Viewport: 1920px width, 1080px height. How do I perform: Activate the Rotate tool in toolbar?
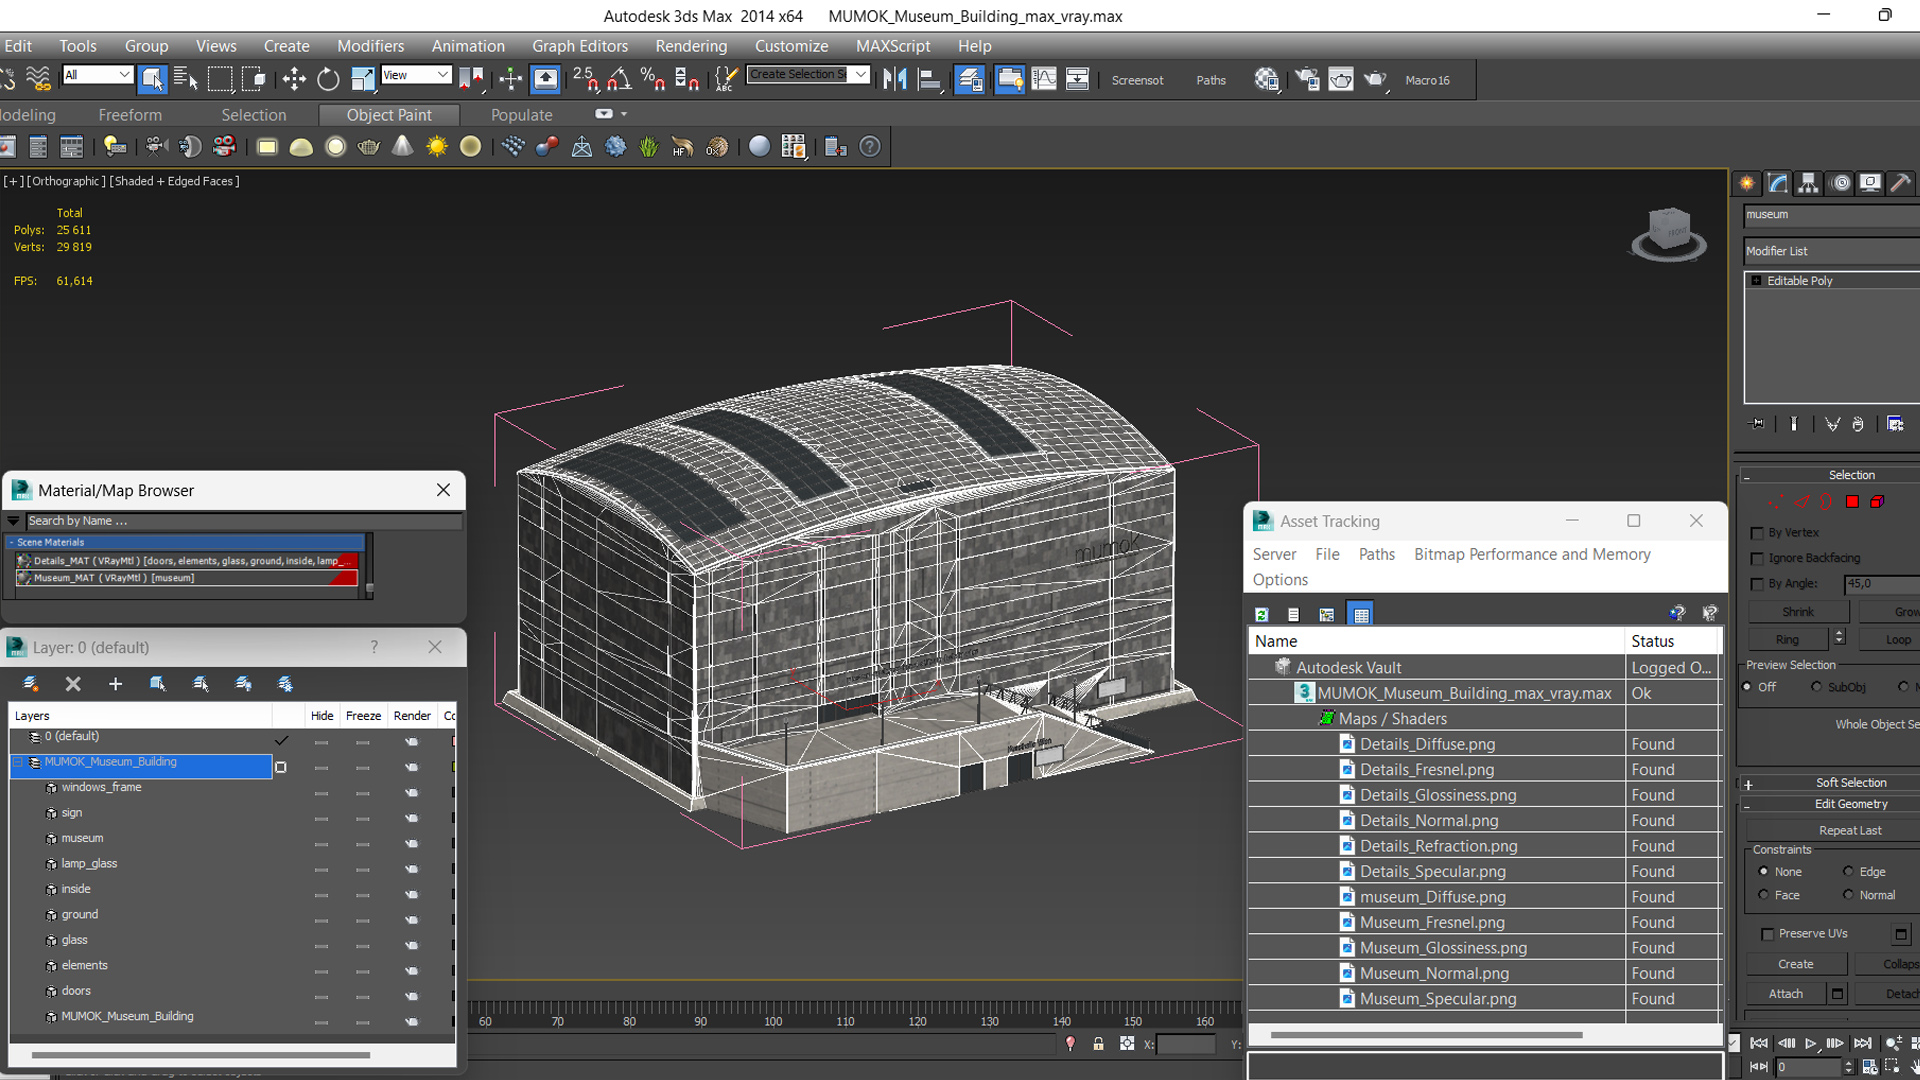[328, 79]
